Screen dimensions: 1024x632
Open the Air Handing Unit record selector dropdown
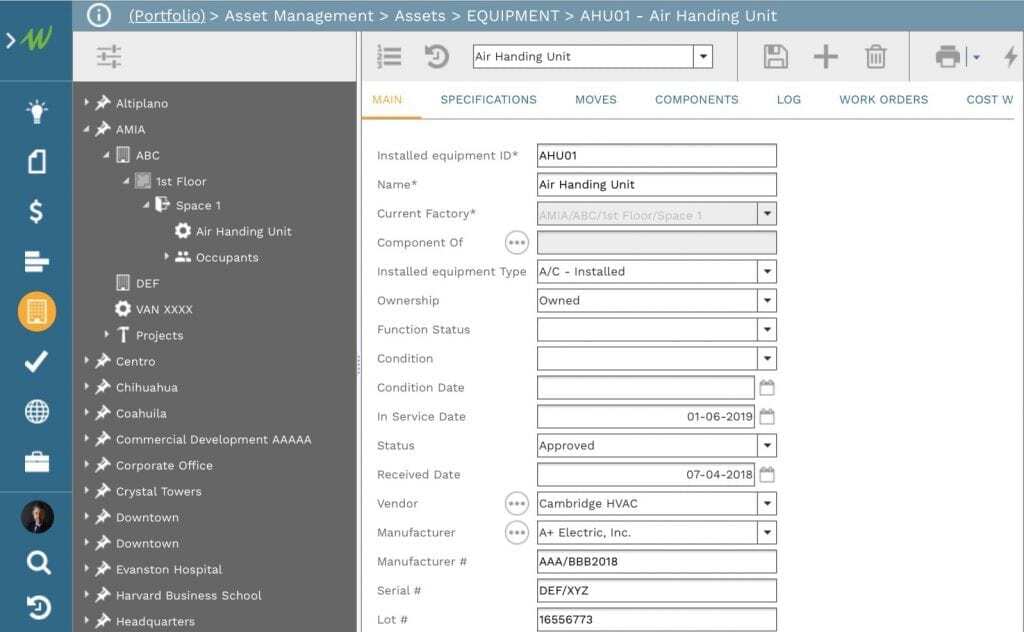tap(703, 57)
